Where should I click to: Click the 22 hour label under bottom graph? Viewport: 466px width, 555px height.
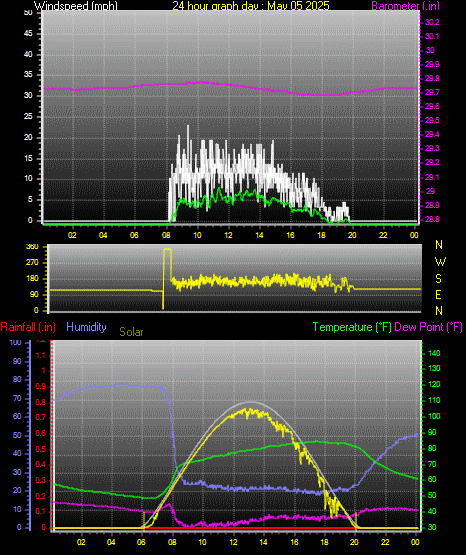[x=385, y=542]
